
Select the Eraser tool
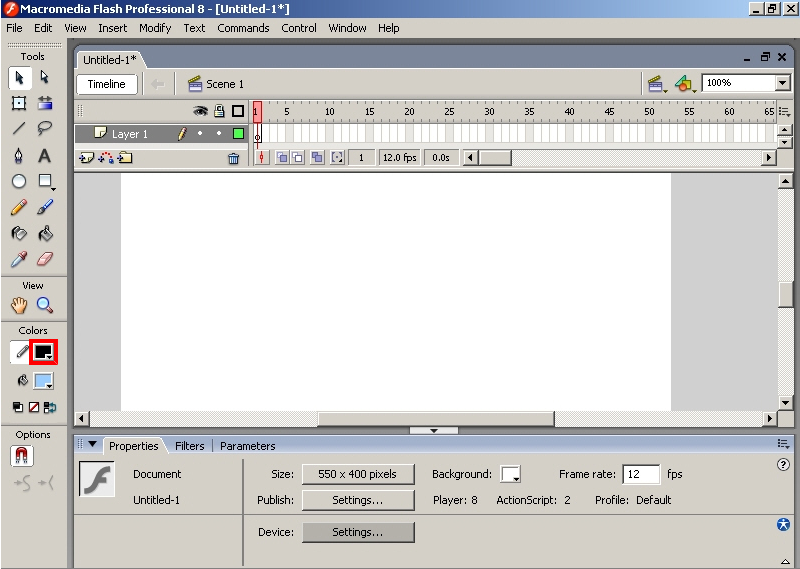point(45,259)
